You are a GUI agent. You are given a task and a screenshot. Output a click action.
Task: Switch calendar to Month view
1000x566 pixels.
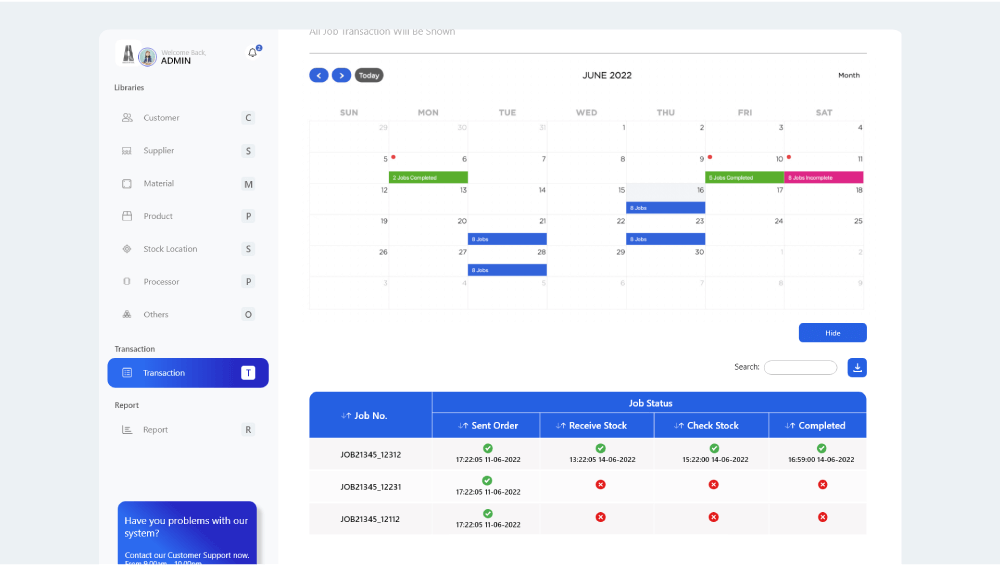tap(848, 76)
